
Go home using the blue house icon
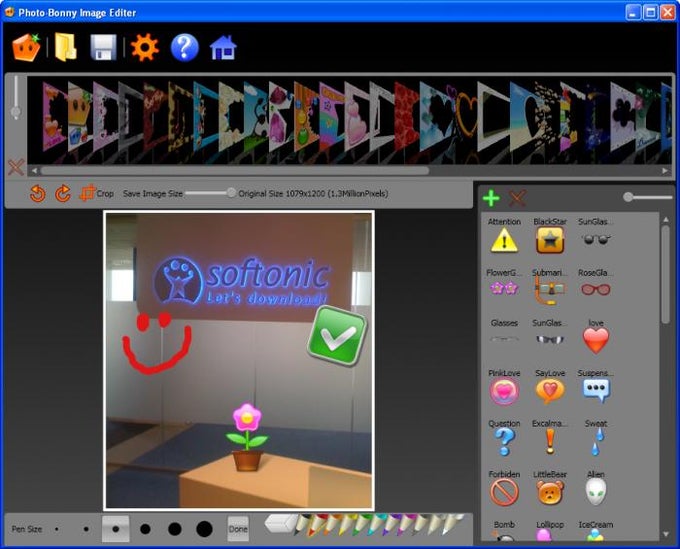pyautogui.click(x=223, y=47)
